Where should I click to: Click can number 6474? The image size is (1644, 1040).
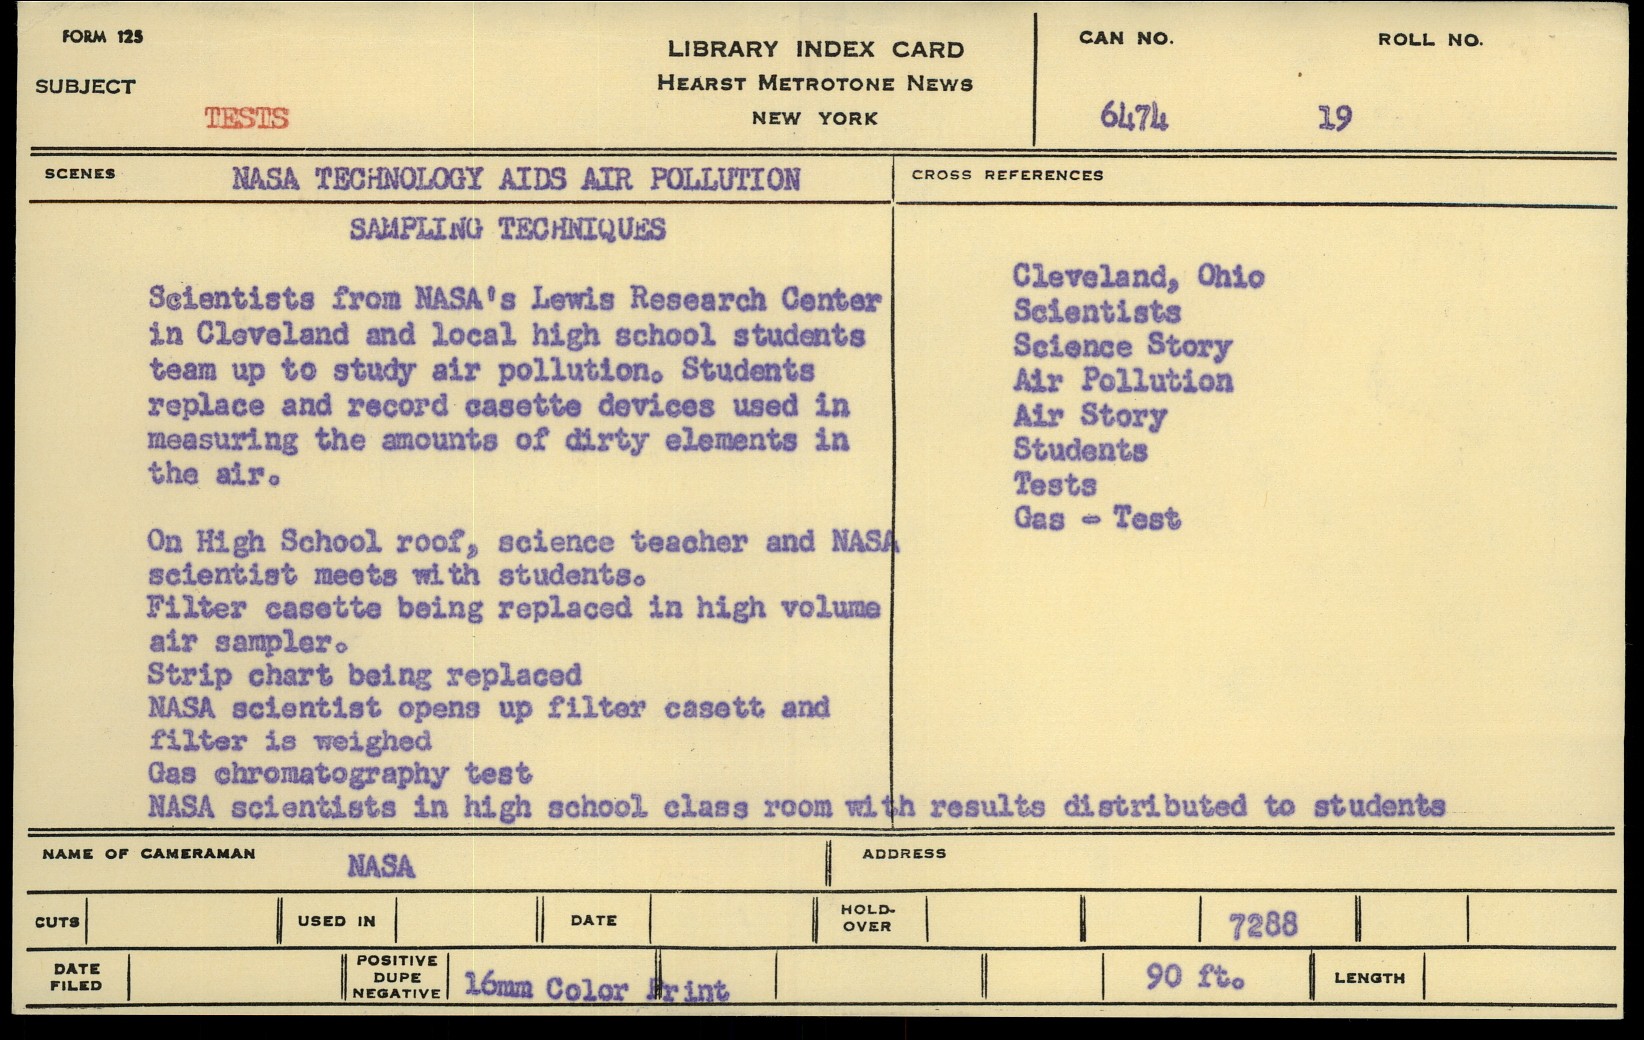coord(1133,117)
